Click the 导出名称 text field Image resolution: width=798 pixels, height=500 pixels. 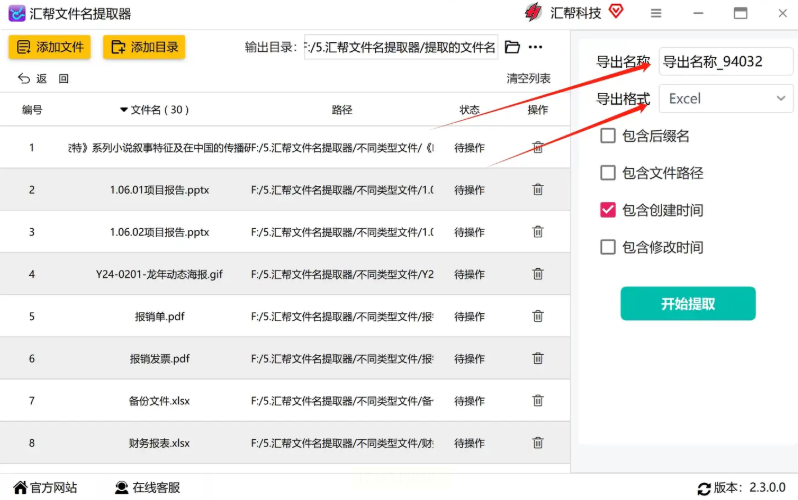(x=726, y=61)
